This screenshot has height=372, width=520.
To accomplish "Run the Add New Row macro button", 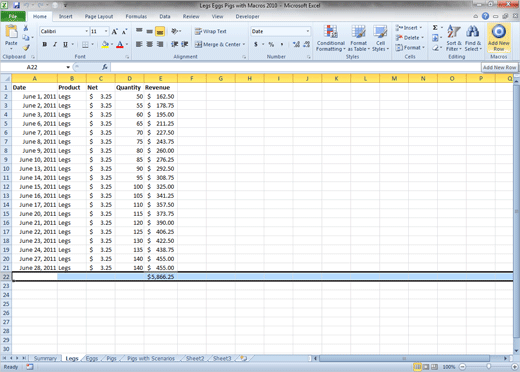I will pos(499,37).
